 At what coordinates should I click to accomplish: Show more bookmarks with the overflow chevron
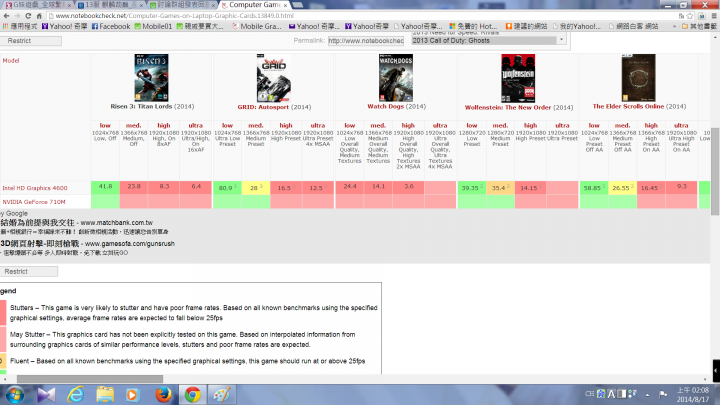[674, 27]
